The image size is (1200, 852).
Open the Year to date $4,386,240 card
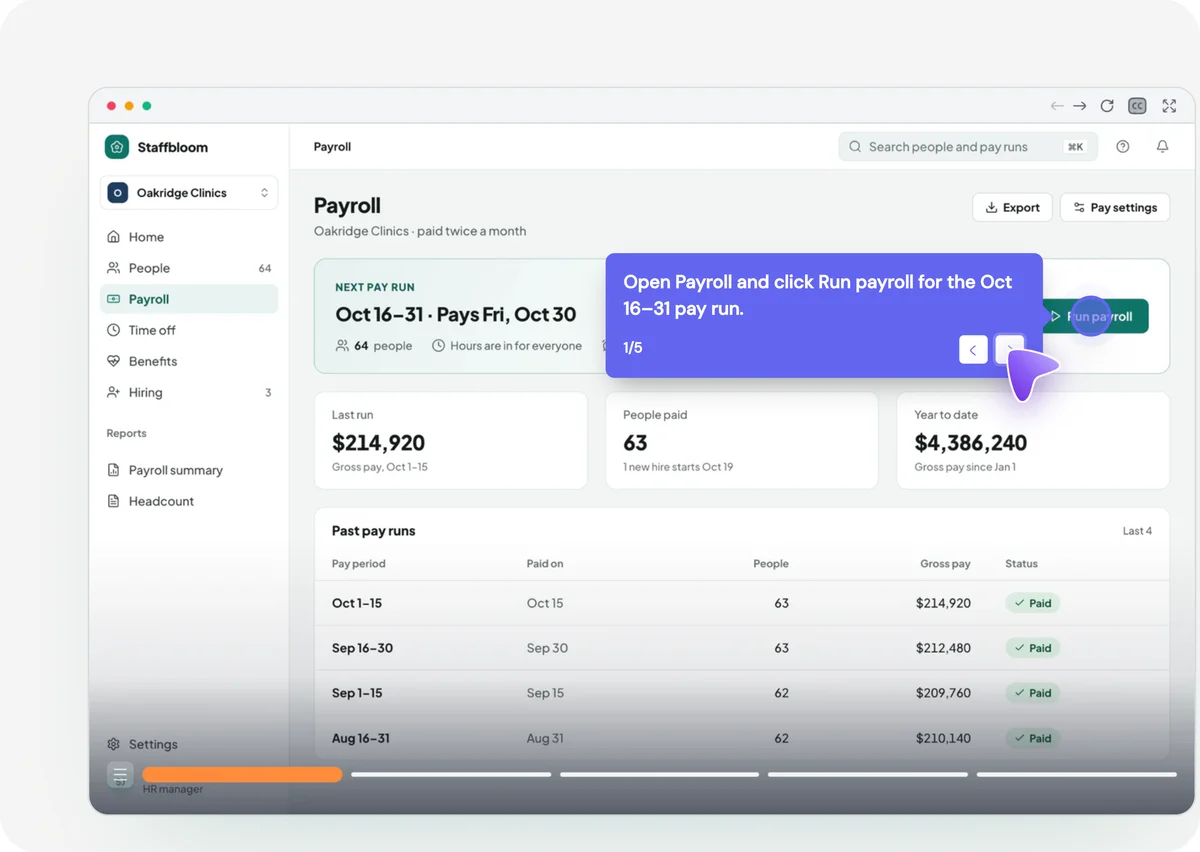point(1033,441)
